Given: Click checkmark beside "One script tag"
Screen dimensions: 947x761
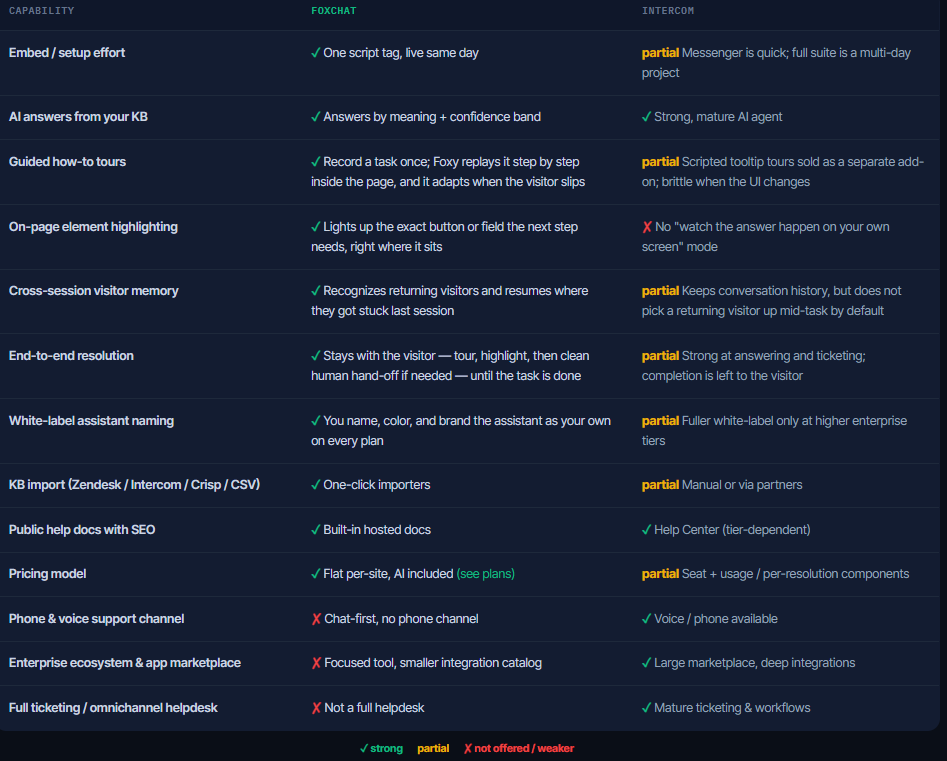Looking at the screenshot, I should (315, 53).
